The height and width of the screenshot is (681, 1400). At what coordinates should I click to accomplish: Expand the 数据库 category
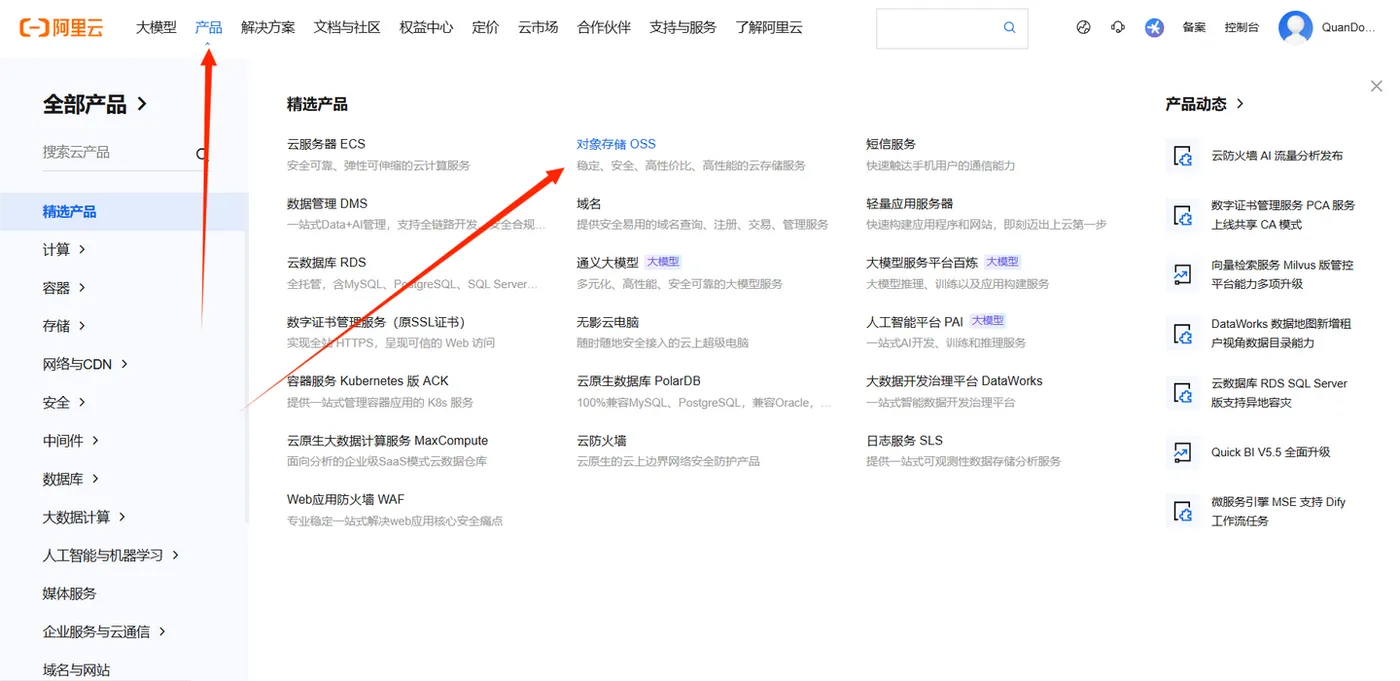click(96, 478)
